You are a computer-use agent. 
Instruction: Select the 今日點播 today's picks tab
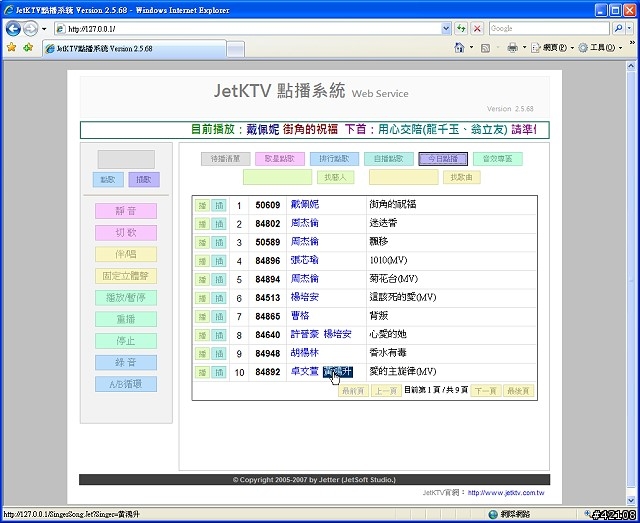point(443,159)
